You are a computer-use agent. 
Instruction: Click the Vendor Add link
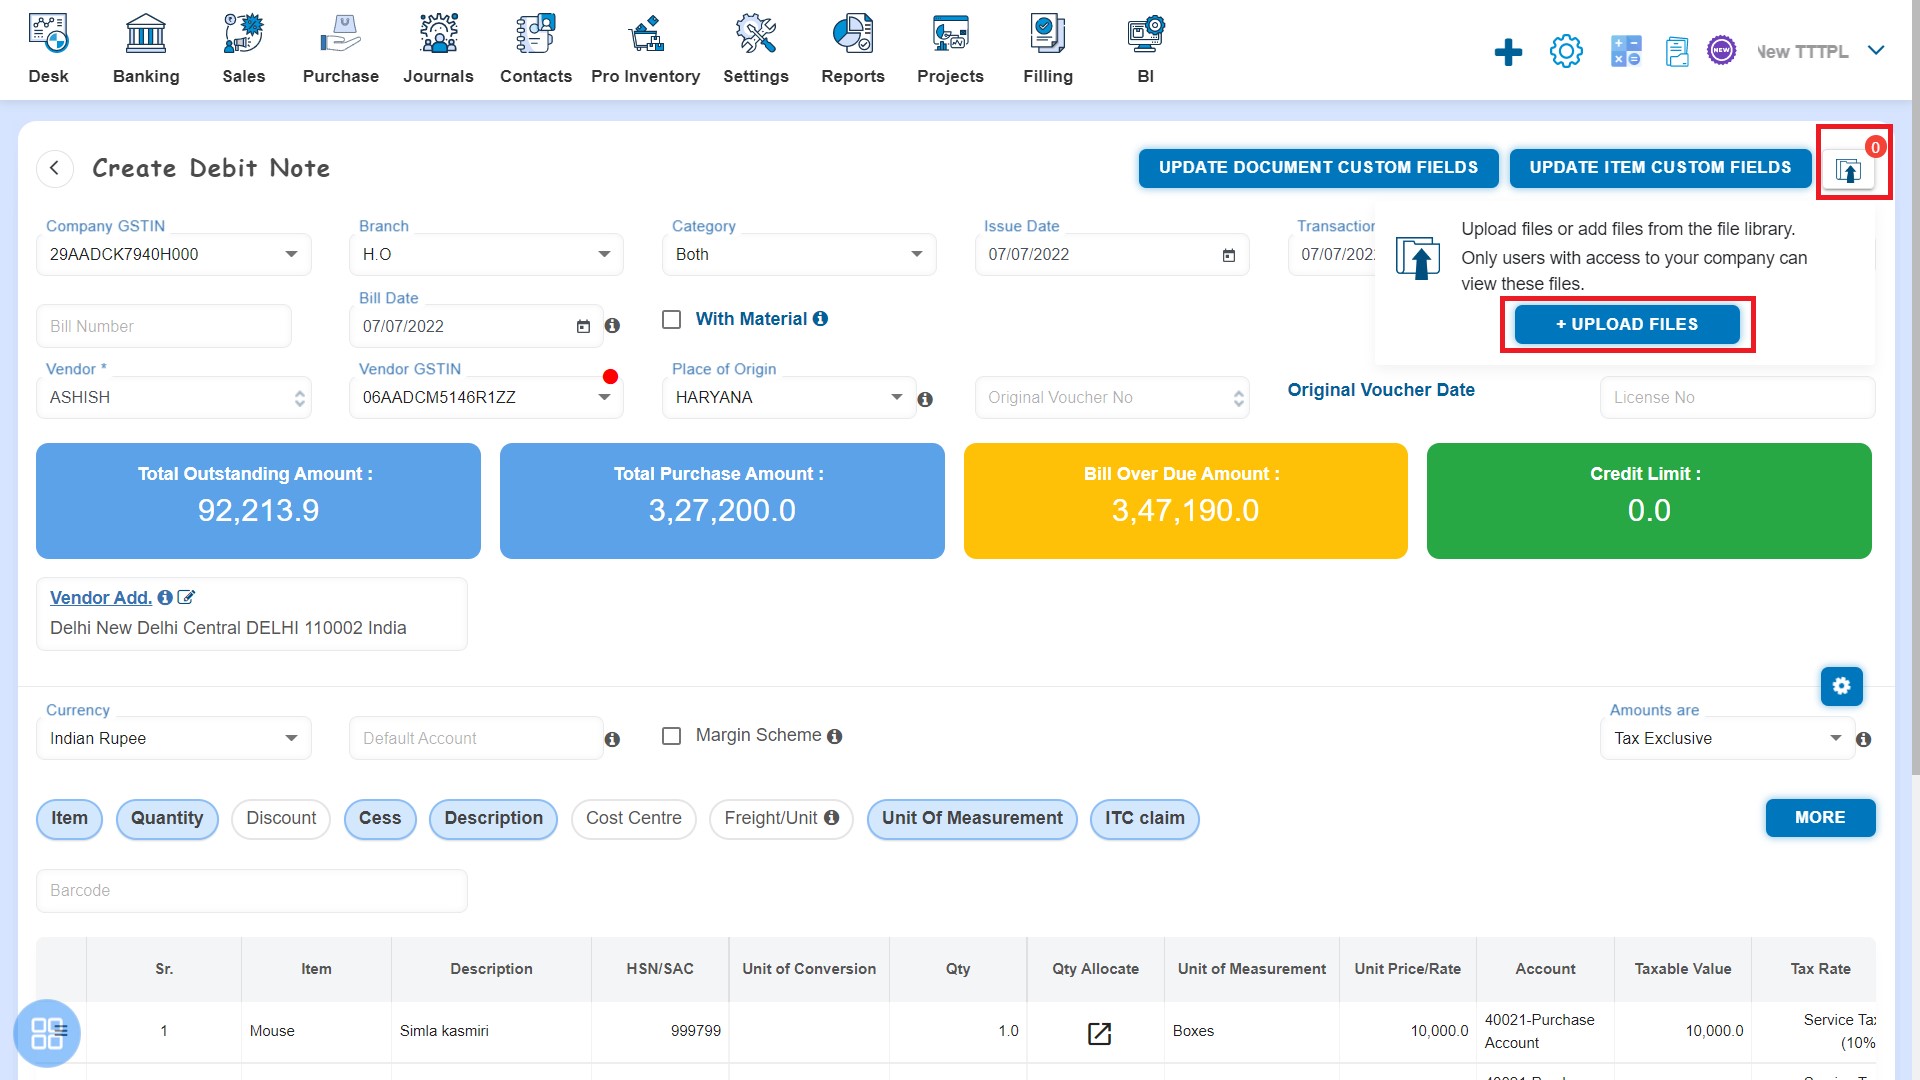click(x=100, y=596)
